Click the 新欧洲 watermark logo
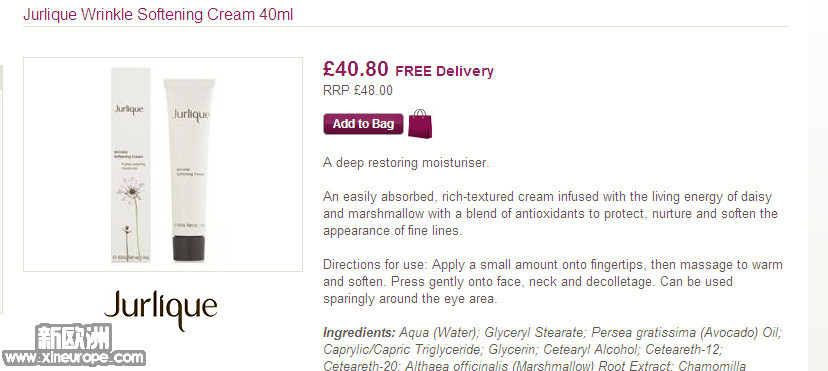 point(73,337)
